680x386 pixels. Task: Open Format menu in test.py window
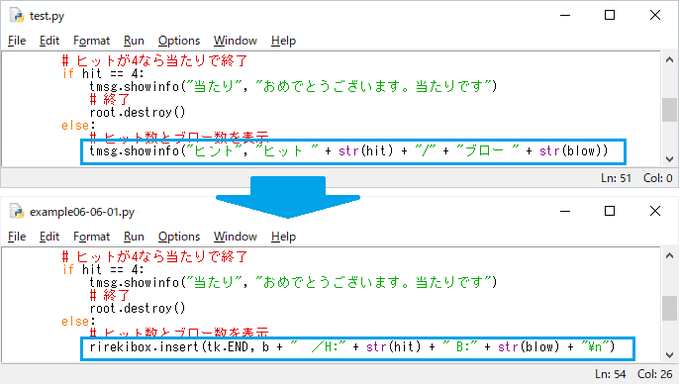(92, 41)
